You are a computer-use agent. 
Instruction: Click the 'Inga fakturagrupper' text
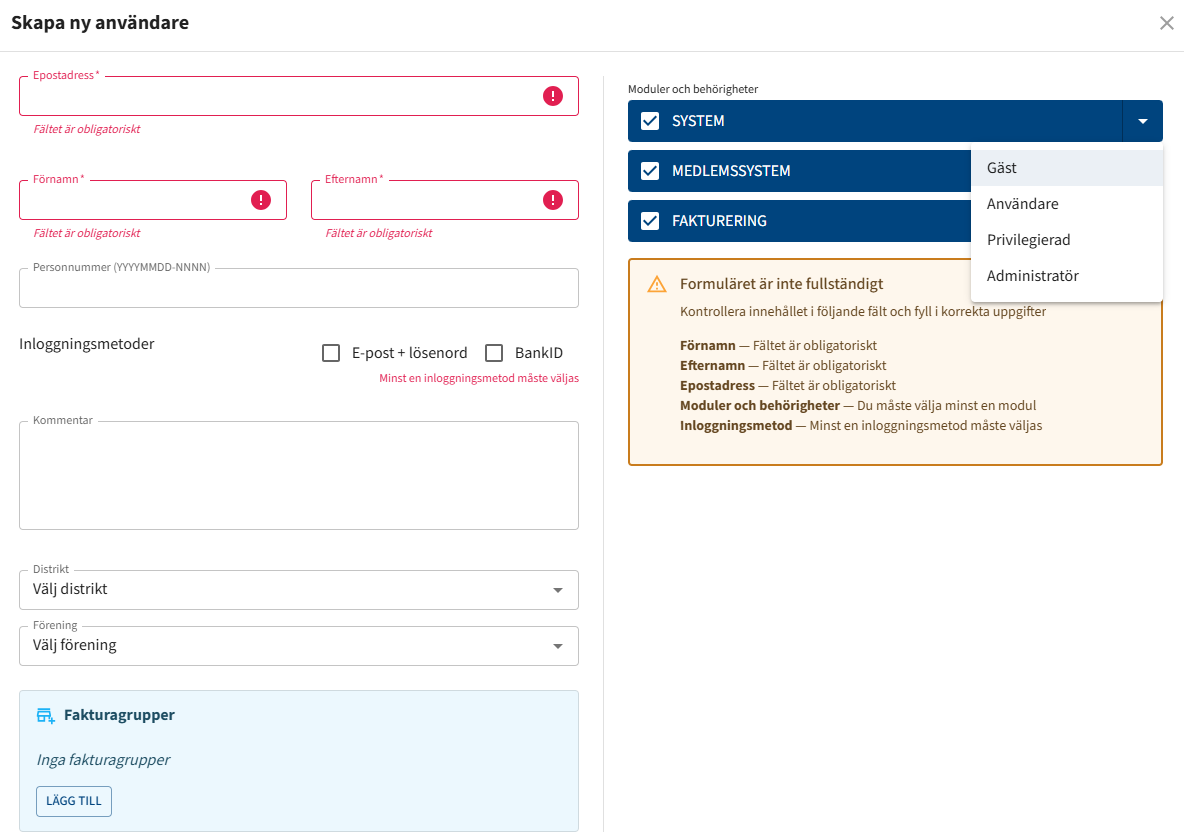(x=103, y=759)
